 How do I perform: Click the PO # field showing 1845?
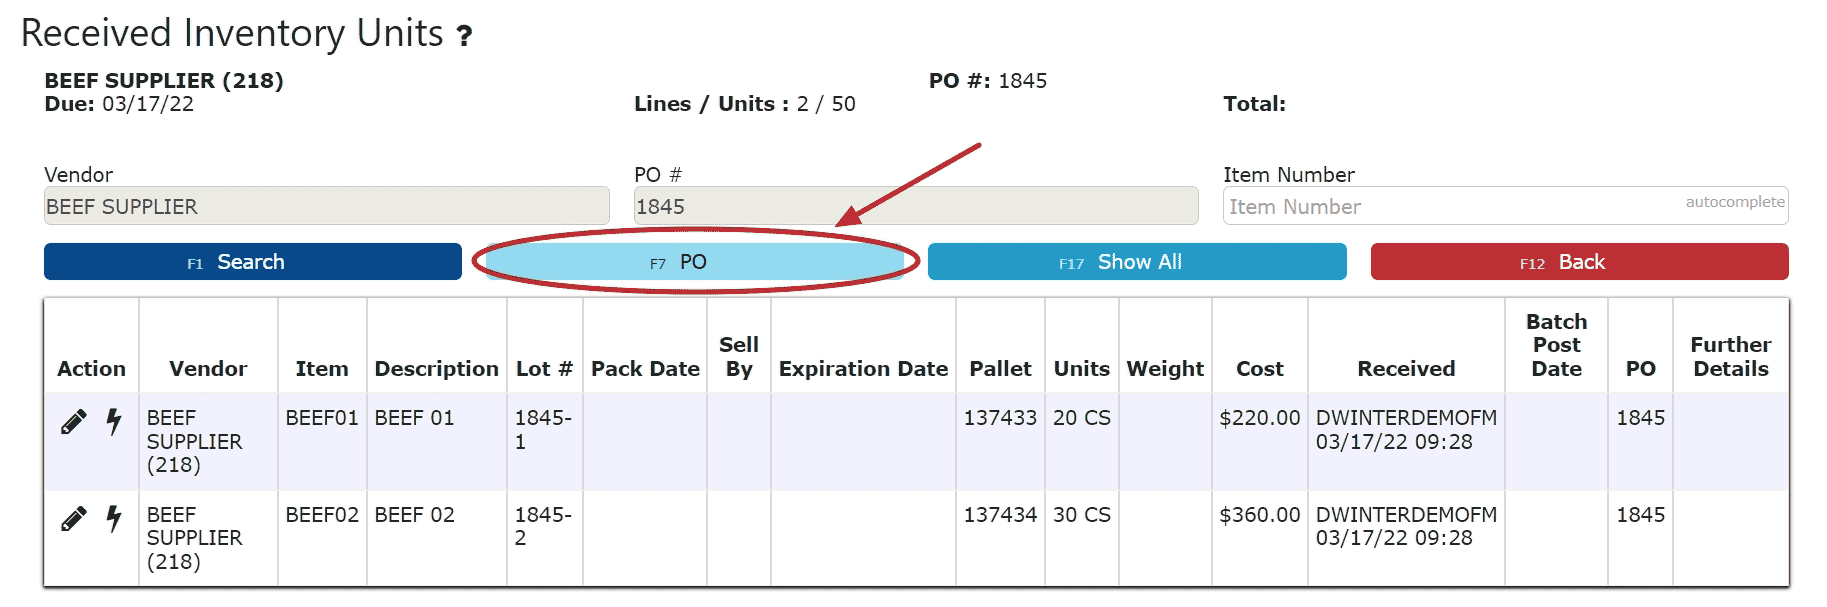(x=916, y=206)
